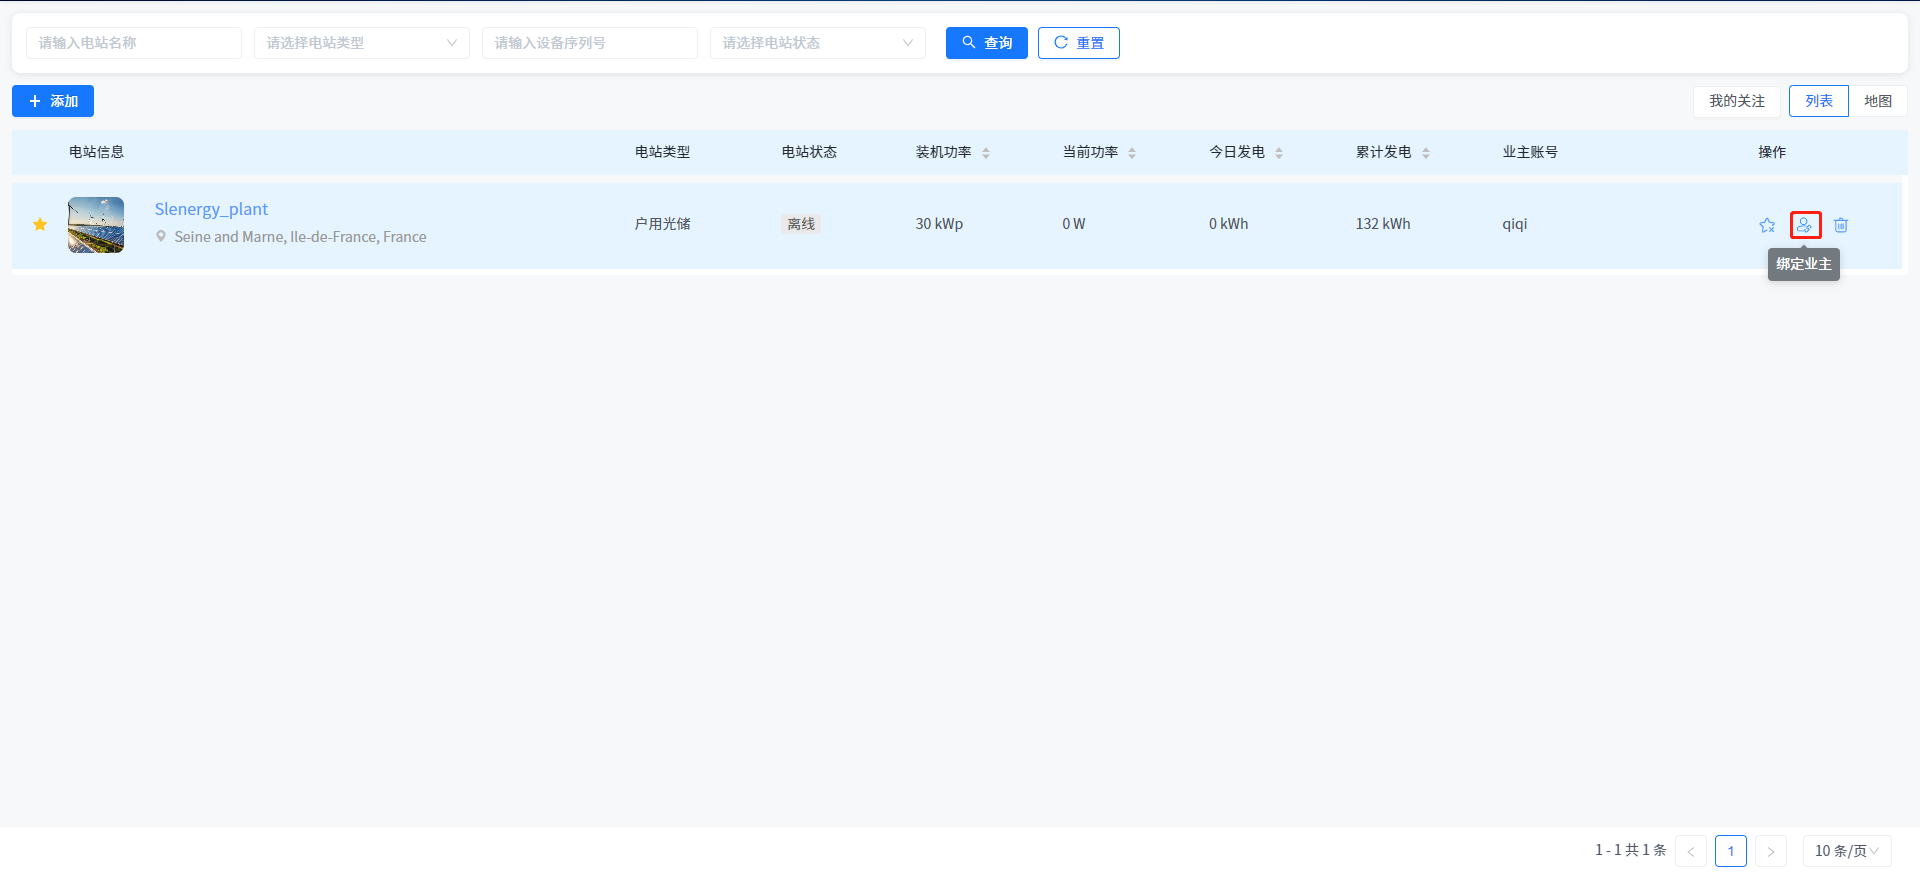Sort by 当前功率 column arrows
The width and height of the screenshot is (1920, 875).
1132,153
